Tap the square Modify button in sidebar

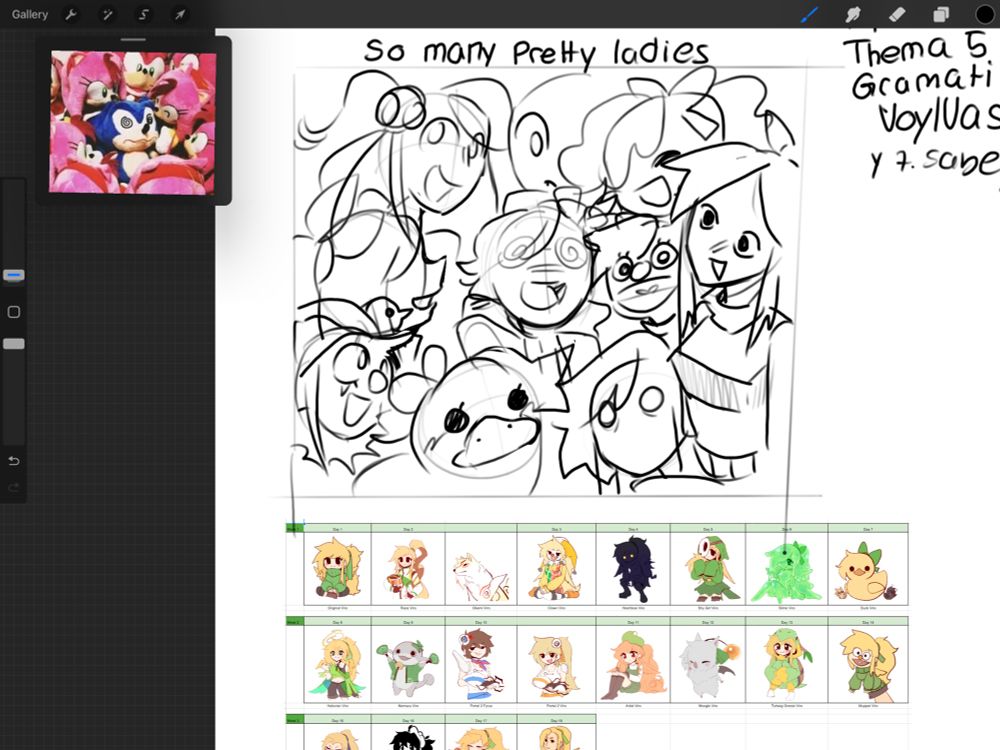coord(13,312)
